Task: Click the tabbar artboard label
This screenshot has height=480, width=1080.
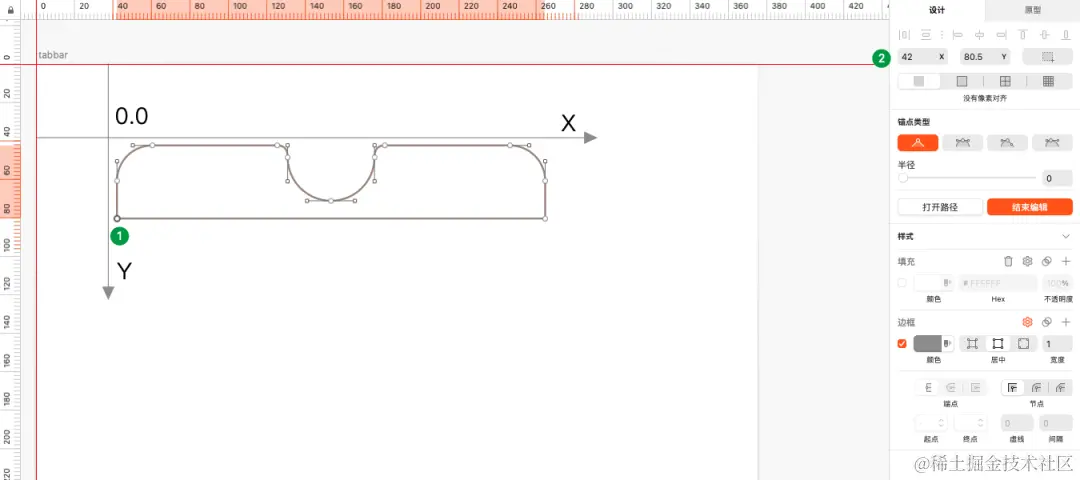Action: 53,54
